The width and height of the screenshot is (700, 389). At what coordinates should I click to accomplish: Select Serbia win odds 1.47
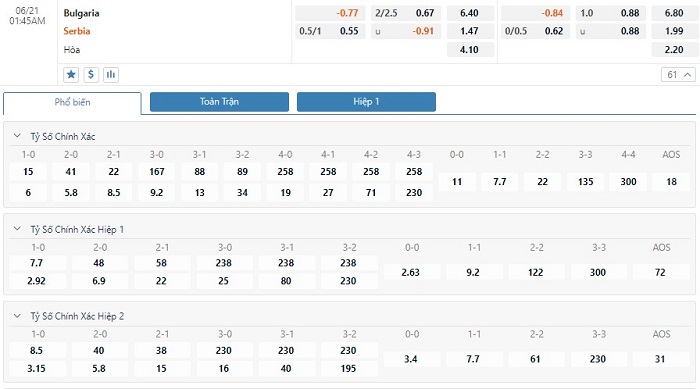click(470, 31)
